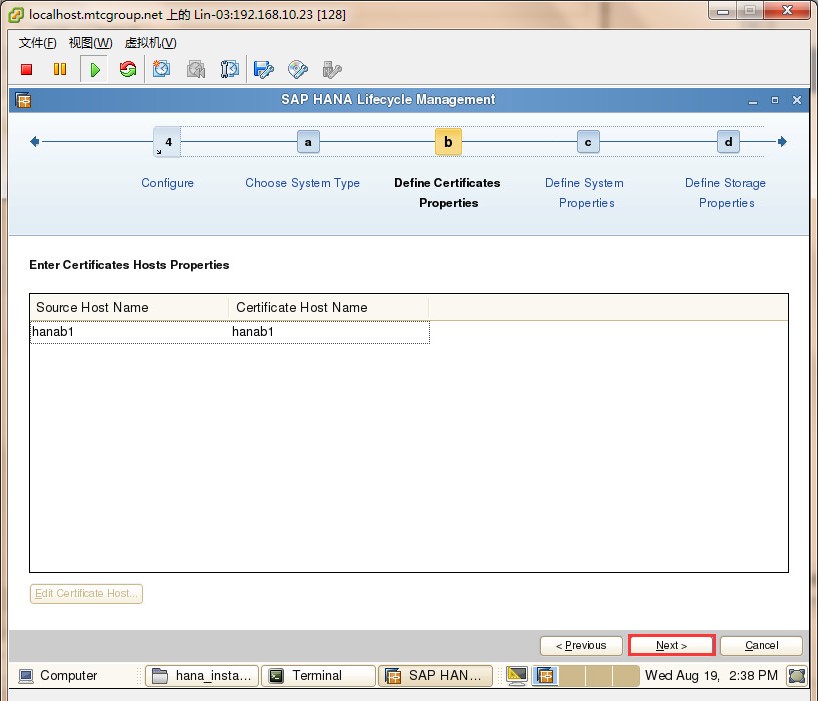Click the CD/DVD drive connect icon
The image size is (818, 701).
pyautogui.click(x=297, y=69)
